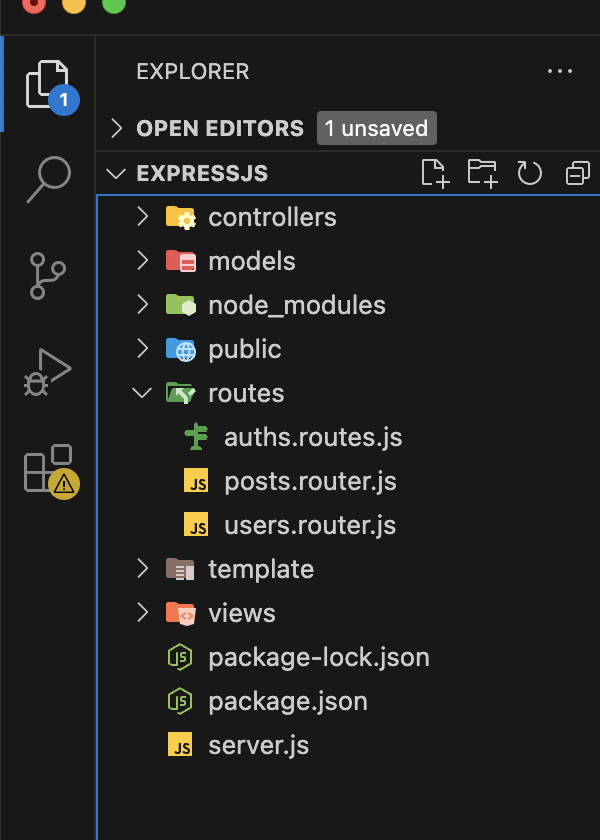Screen dimensions: 600x840
Task: Select the models folder name
Action: click(252, 261)
